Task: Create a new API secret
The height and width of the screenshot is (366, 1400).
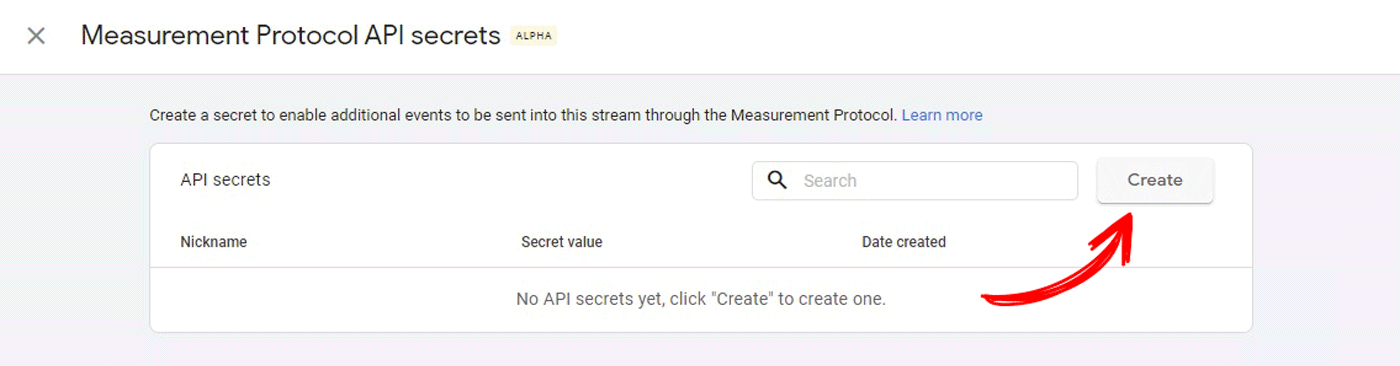Action: pos(1155,180)
